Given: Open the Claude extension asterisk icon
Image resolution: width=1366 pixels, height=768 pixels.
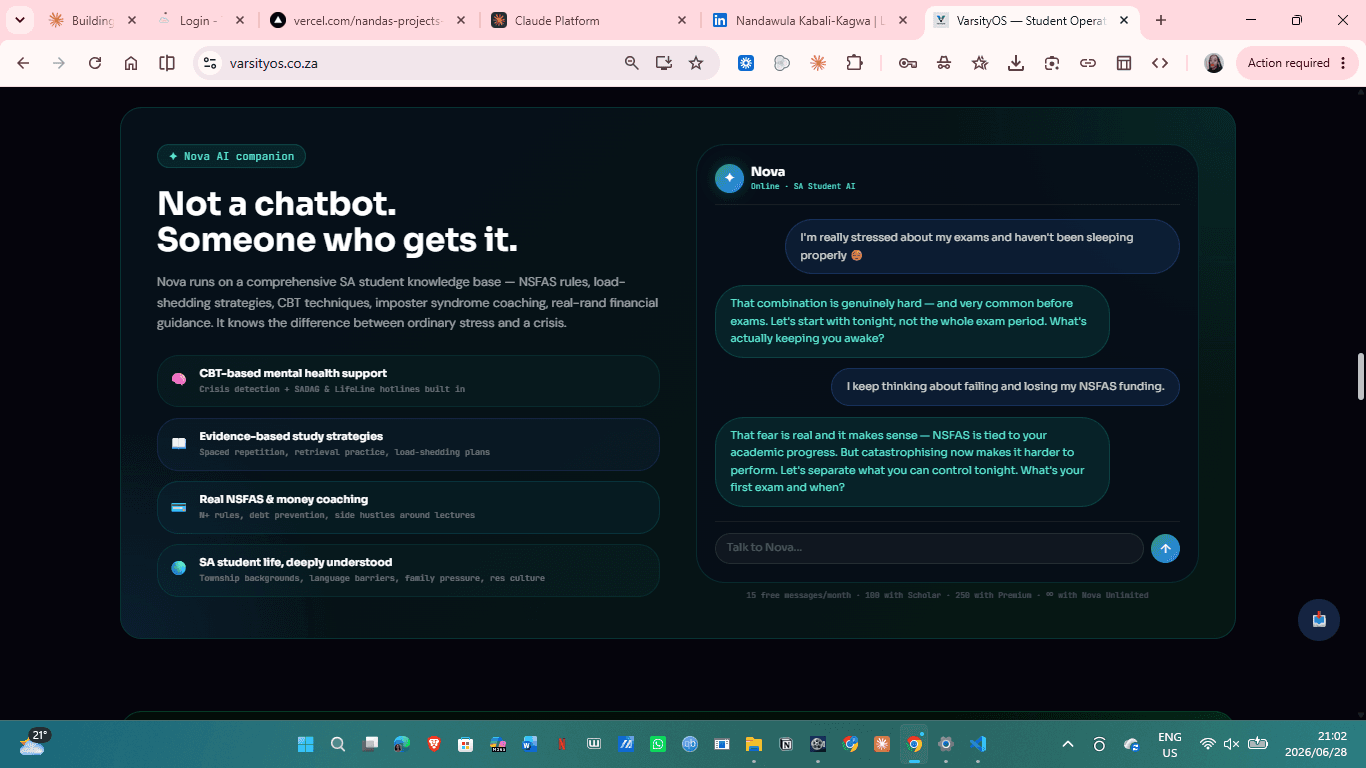Looking at the screenshot, I should coord(818,63).
